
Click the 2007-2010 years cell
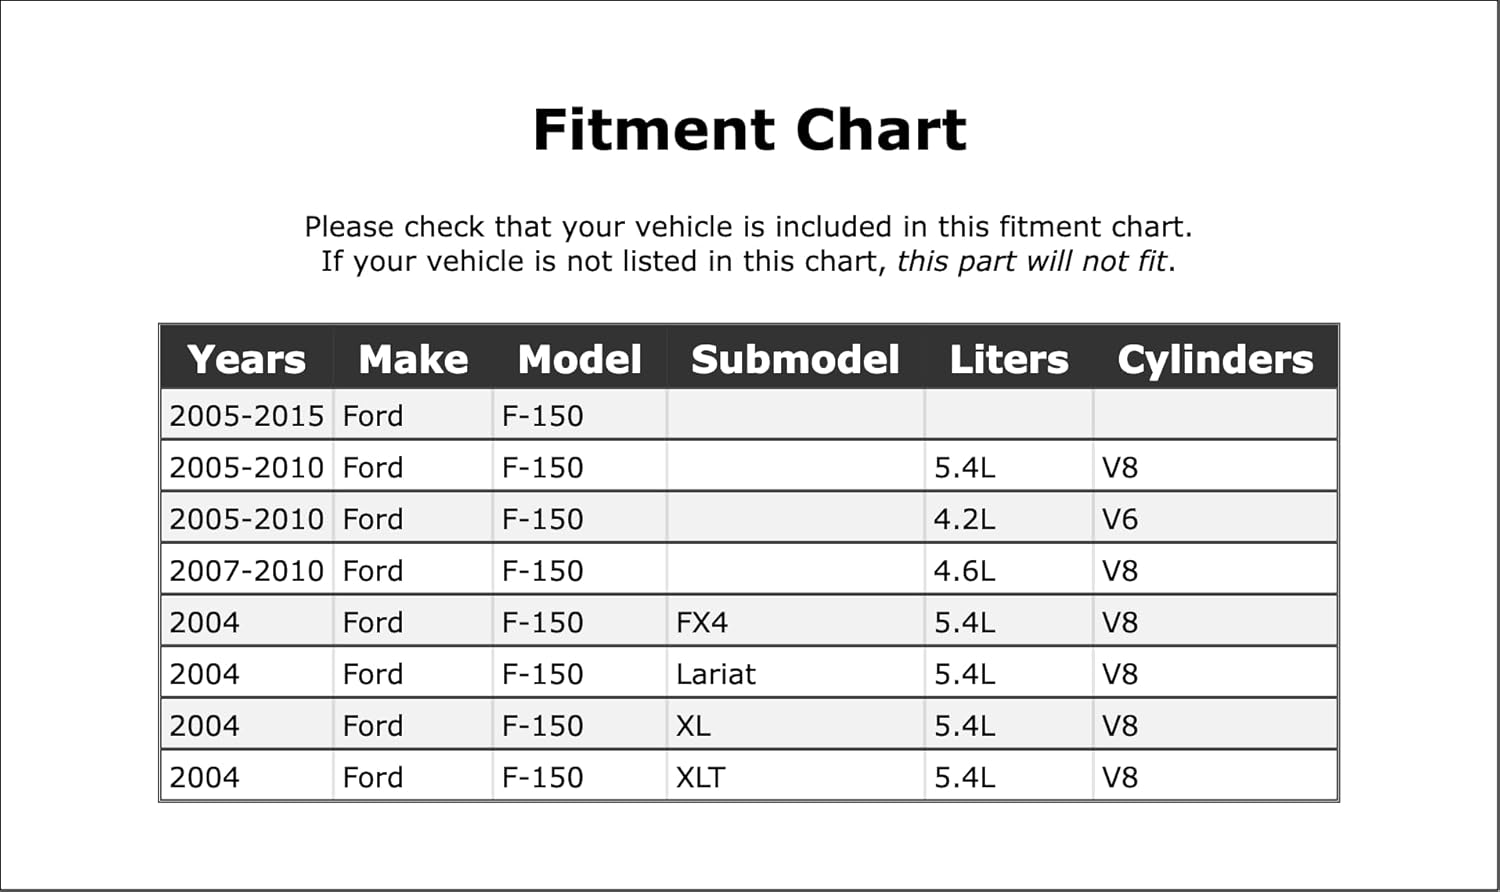click(x=246, y=571)
